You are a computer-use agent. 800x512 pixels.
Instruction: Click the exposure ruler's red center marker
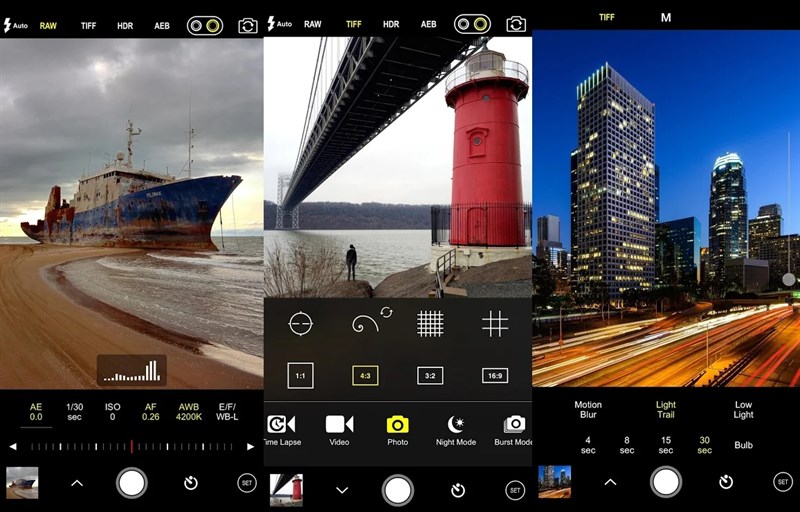(x=132, y=447)
